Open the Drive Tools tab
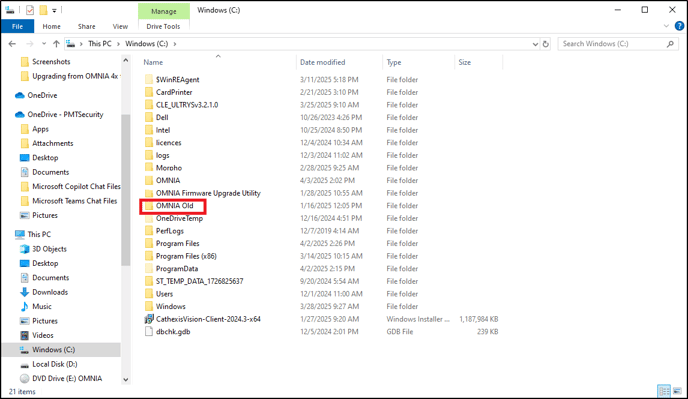Screen dimensions: 688x399 [x=163, y=26]
